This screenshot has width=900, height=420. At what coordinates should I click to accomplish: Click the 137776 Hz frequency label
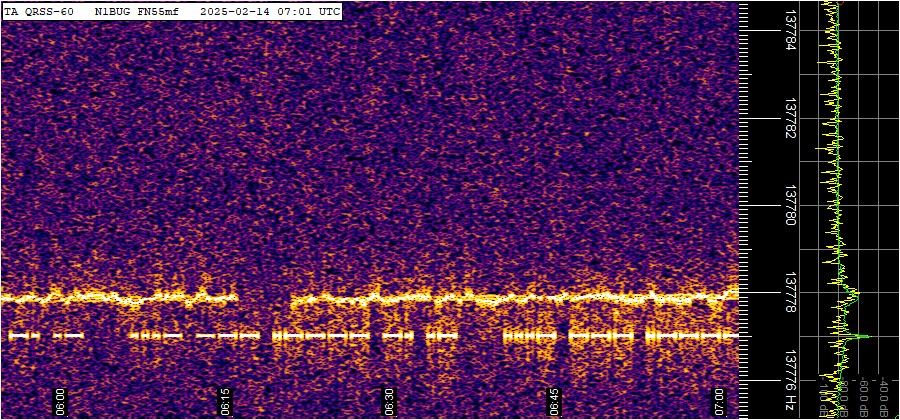(790, 379)
